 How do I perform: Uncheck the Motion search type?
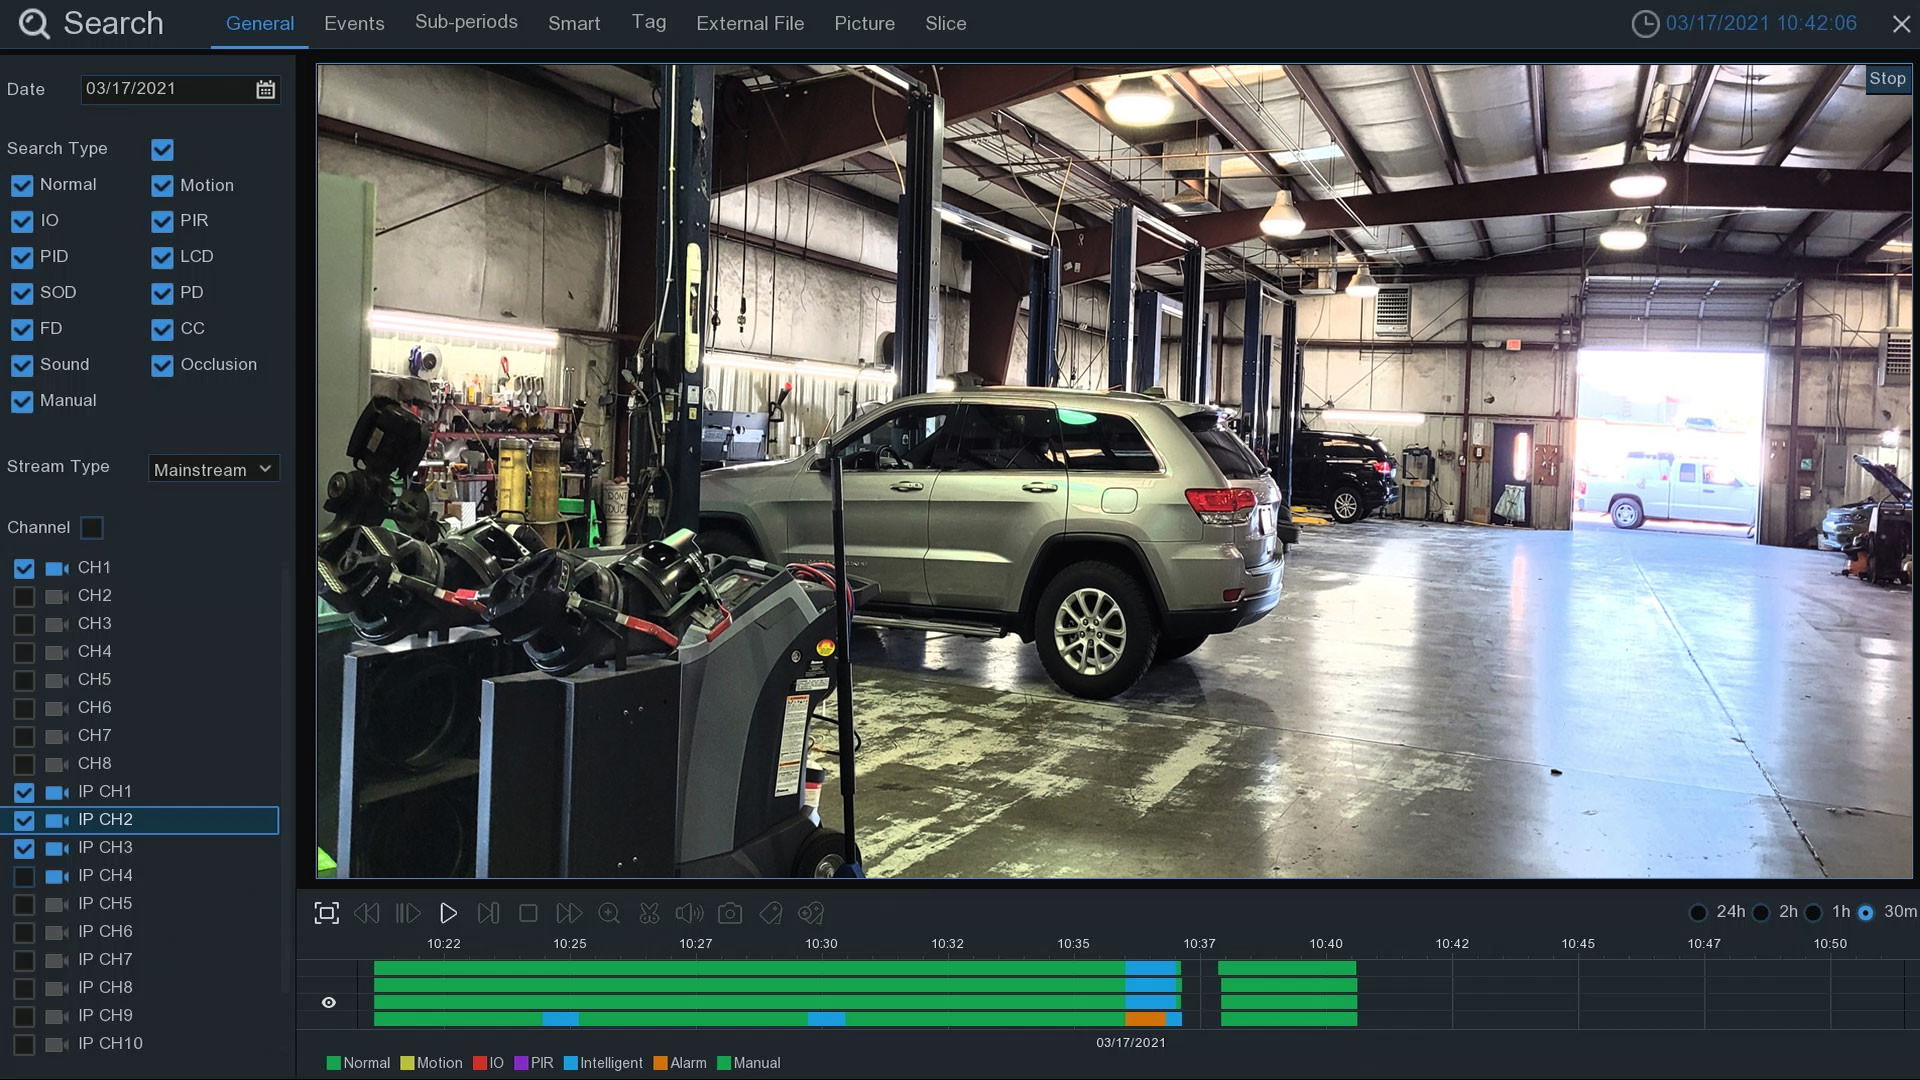162,186
